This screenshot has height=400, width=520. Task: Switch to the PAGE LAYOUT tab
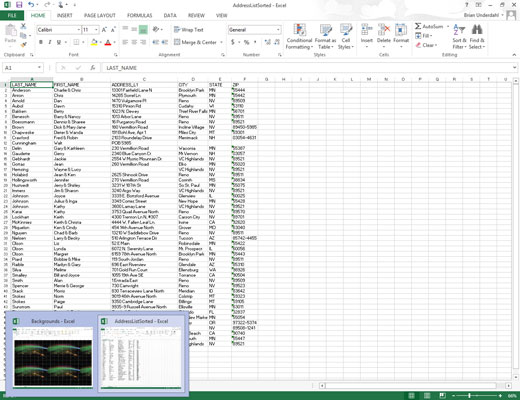(x=100, y=15)
